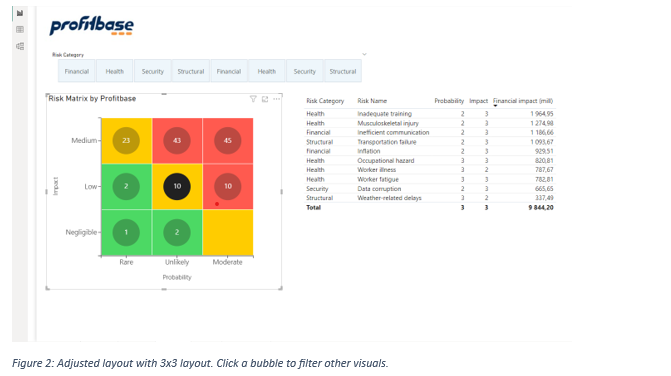This screenshot has height=376, width=671.
Task: Select the bubble showing 23
Action: 126,140
